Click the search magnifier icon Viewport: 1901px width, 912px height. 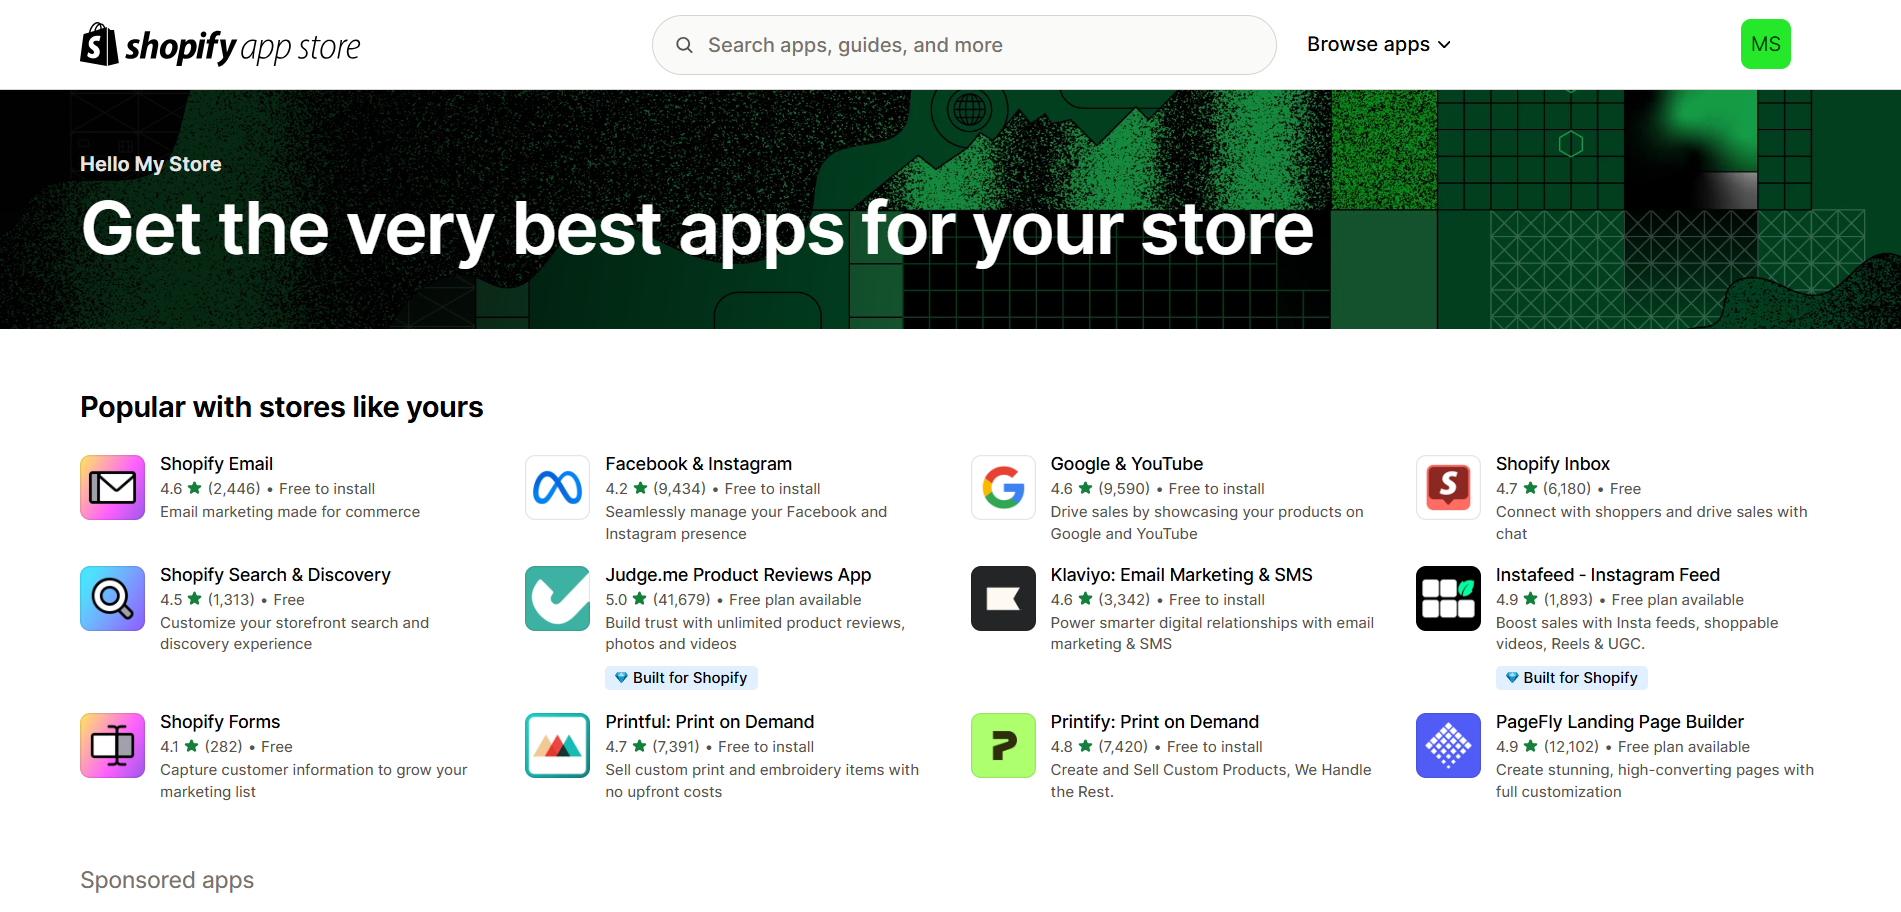pos(684,45)
